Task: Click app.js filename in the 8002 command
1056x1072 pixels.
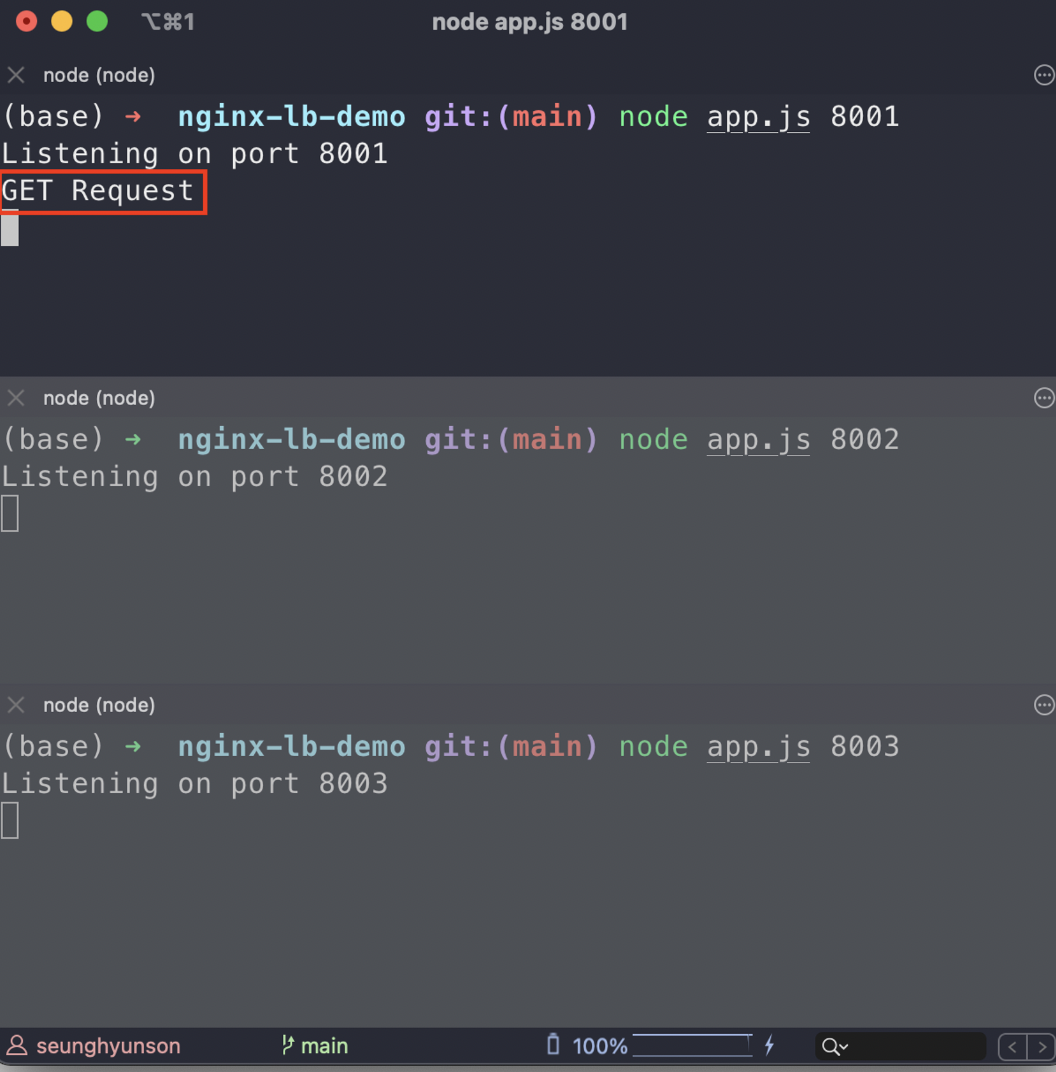Action: click(759, 440)
